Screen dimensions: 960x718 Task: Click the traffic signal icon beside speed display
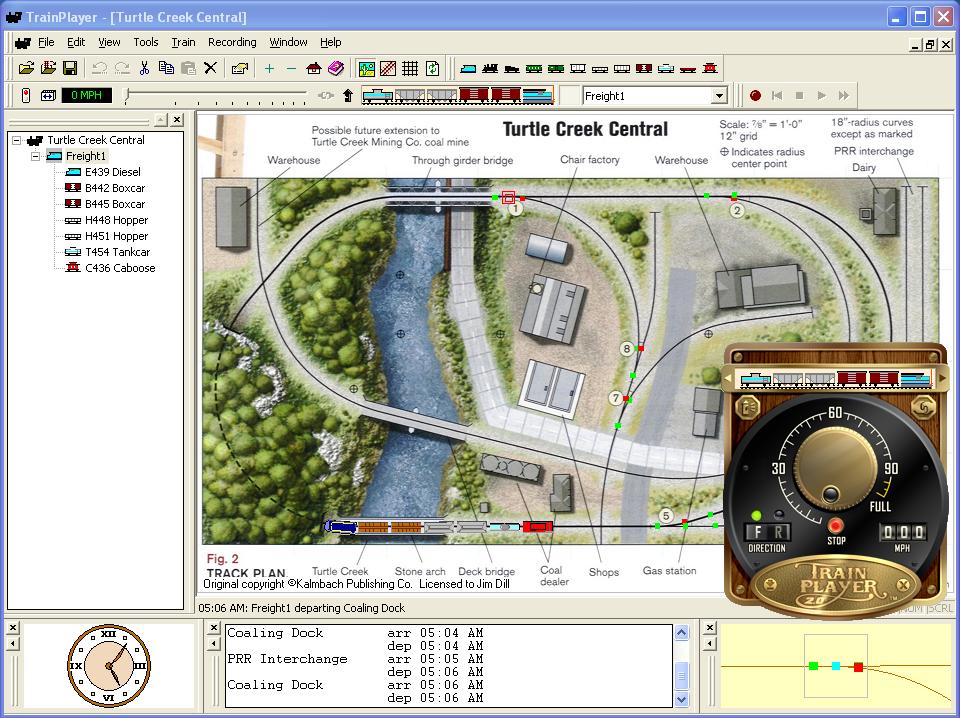click(x=26, y=95)
